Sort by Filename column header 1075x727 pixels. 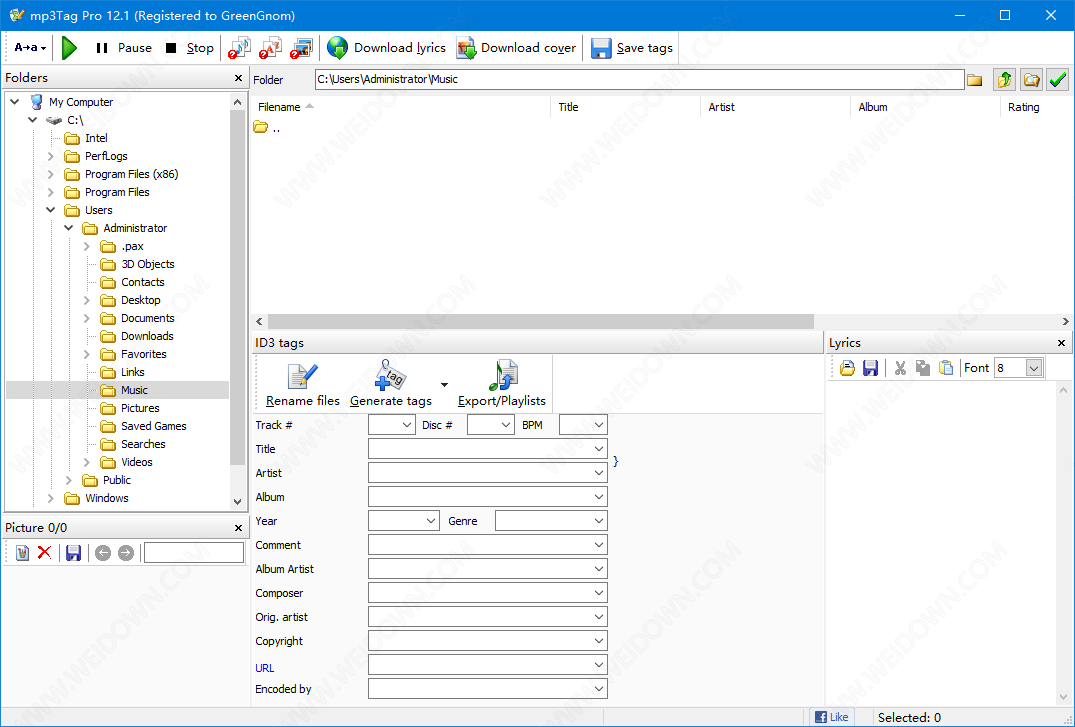click(x=400, y=107)
